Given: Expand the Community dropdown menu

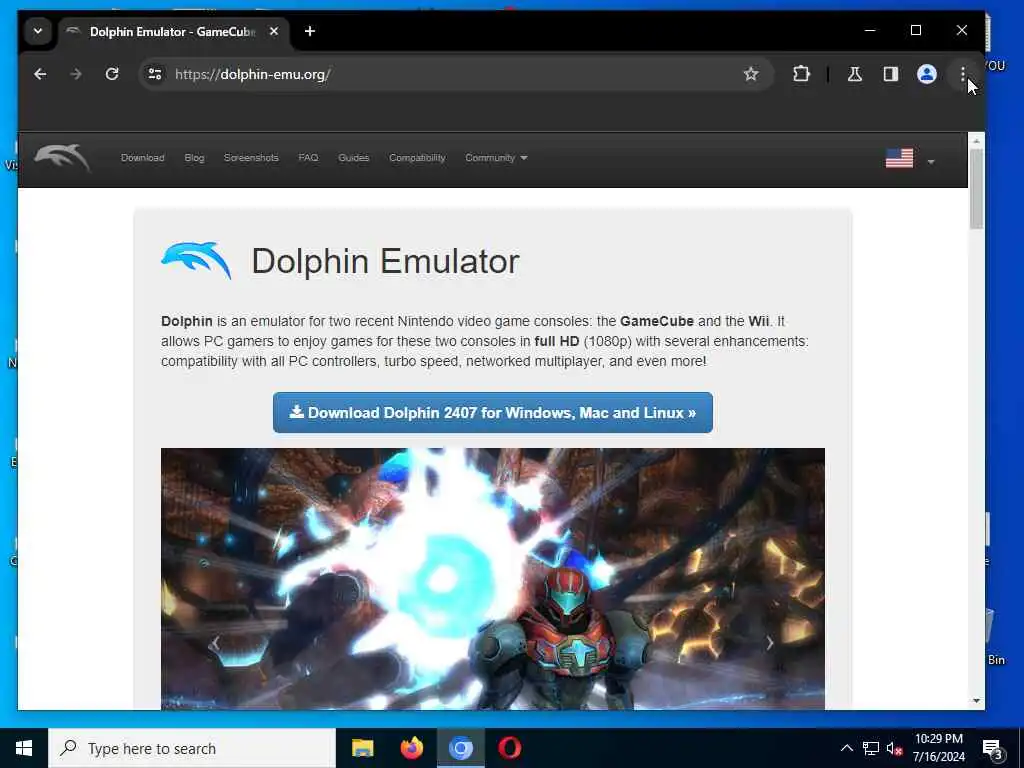Looking at the screenshot, I should point(496,158).
